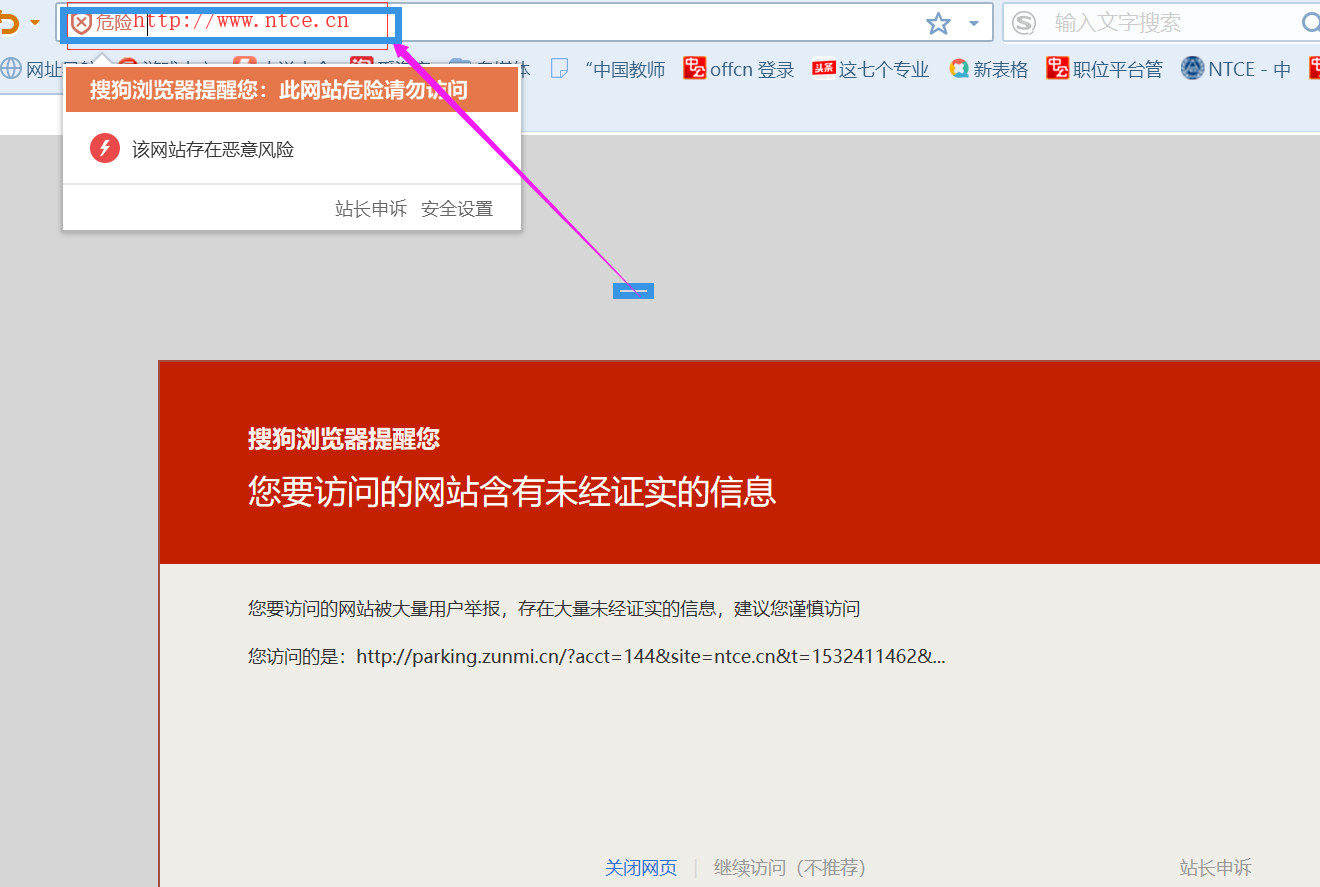Click the 职位平台管 bookmark favicon
The image size is (1320, 887).
1058,68
